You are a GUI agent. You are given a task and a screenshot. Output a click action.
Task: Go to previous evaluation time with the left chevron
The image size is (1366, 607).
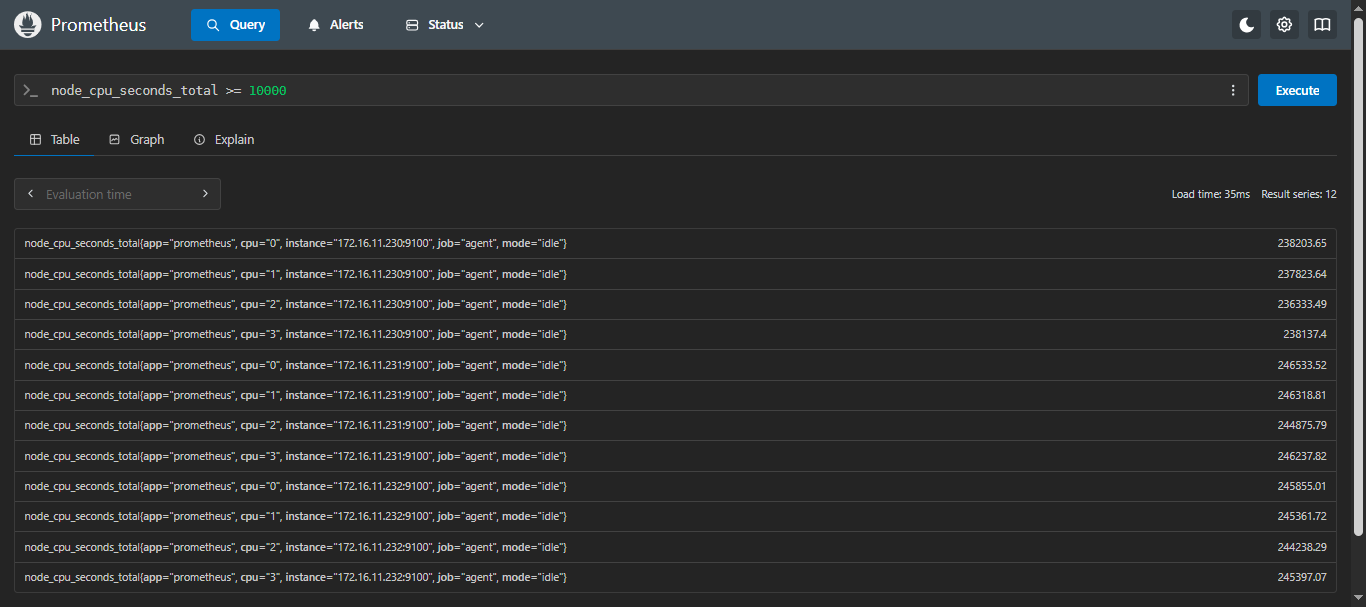point(31,194)
